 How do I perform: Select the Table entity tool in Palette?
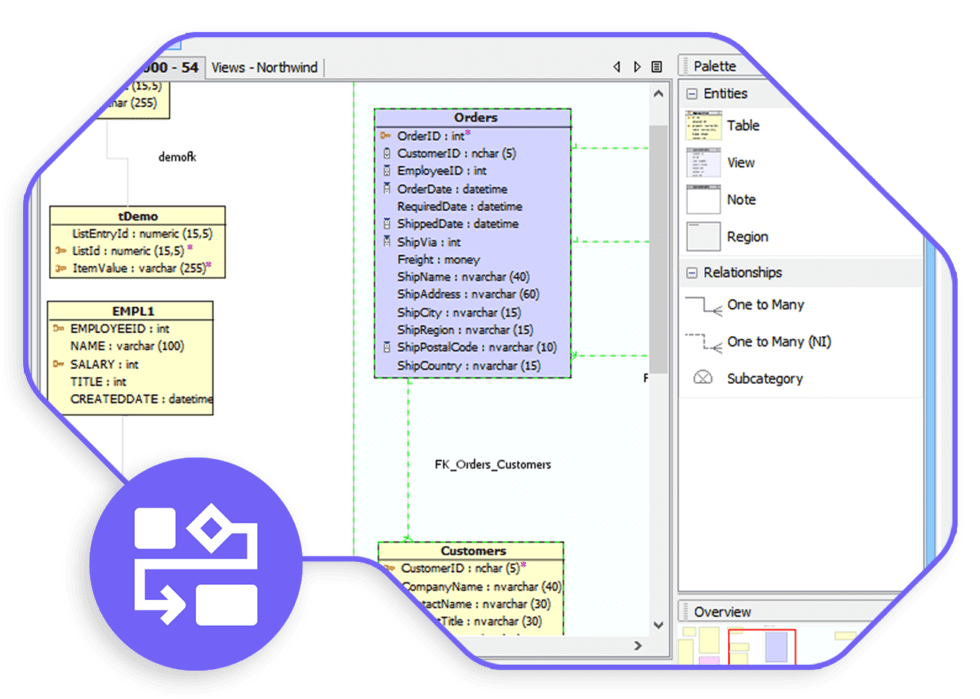[745, 126]
